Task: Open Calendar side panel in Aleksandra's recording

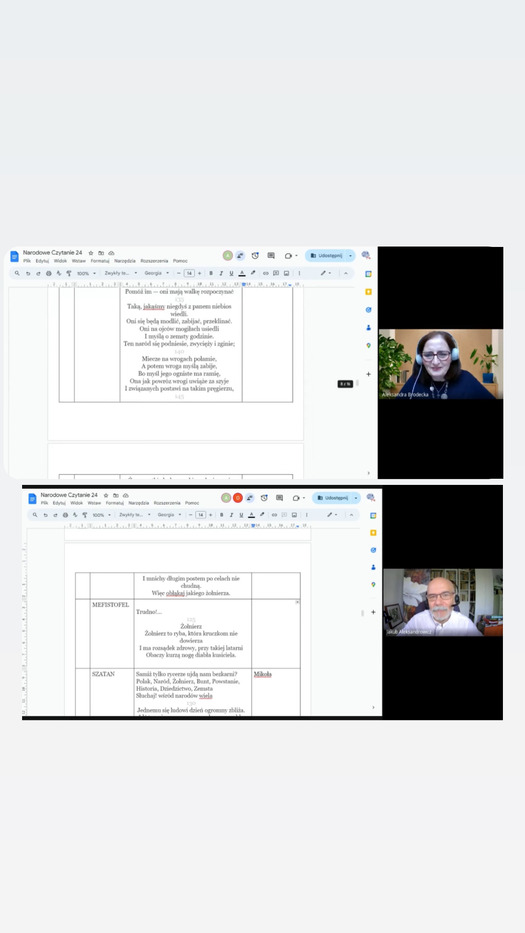Action: 368,274
